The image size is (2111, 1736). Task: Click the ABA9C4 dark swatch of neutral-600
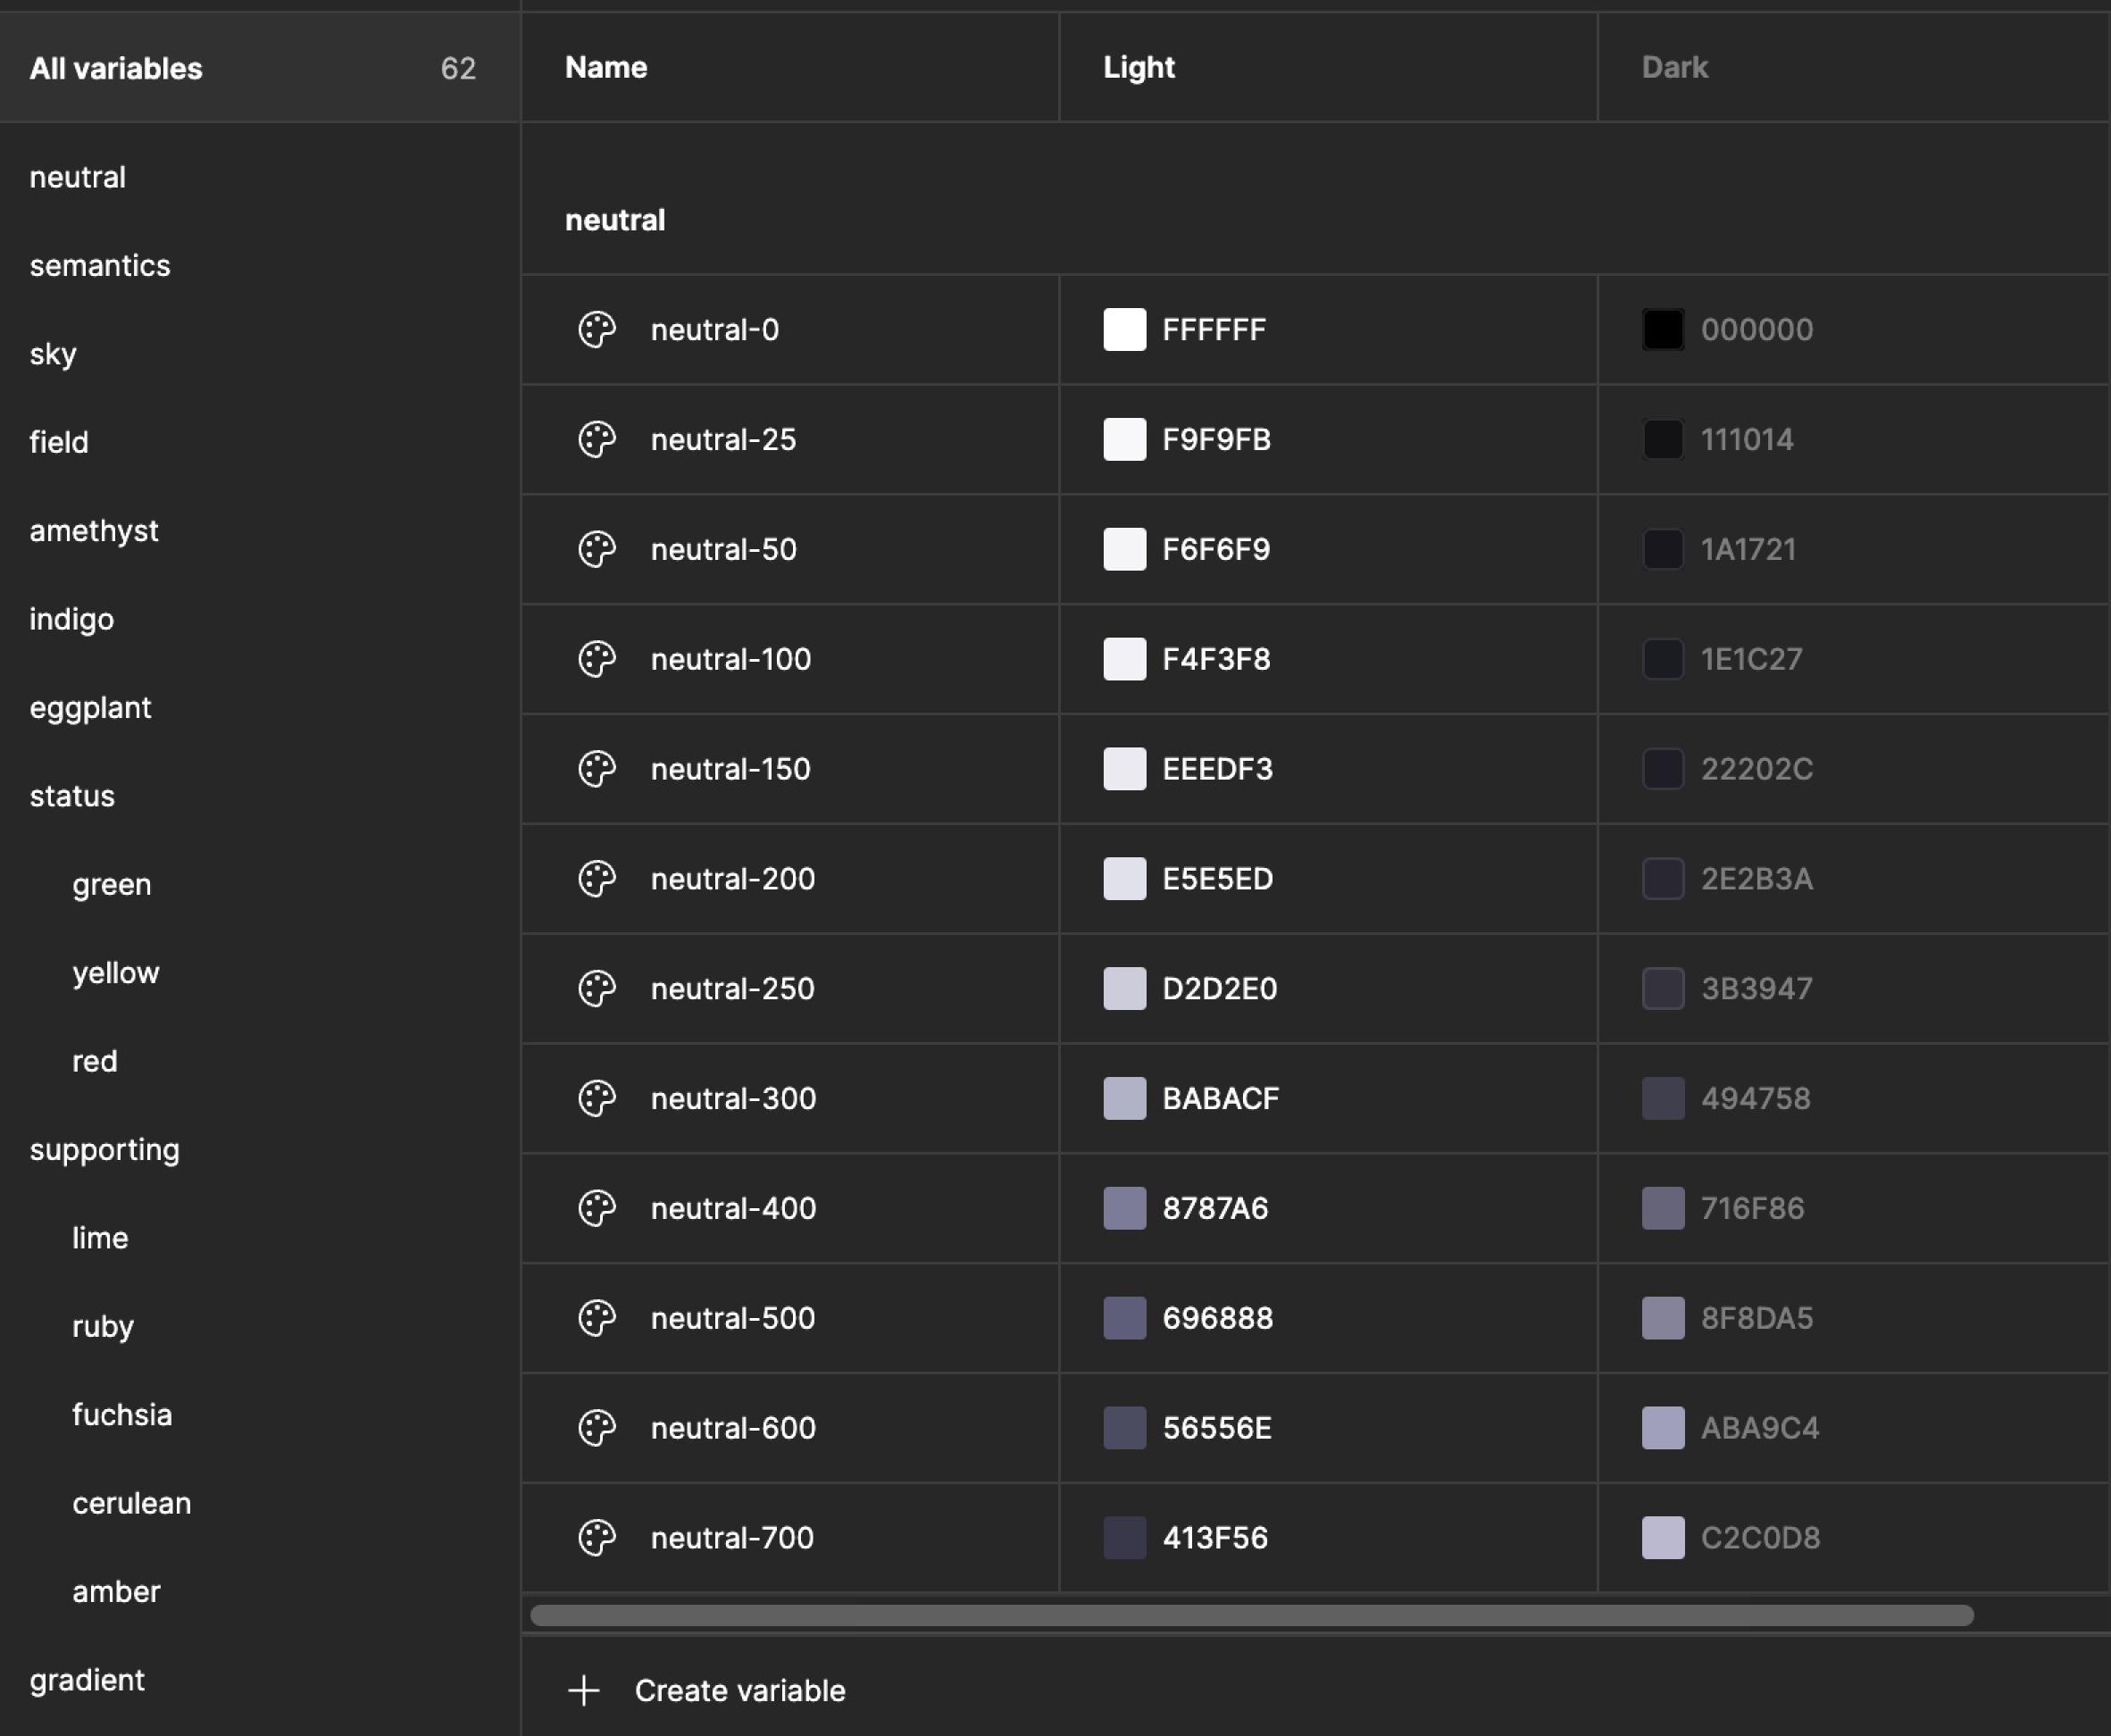1662,1428
